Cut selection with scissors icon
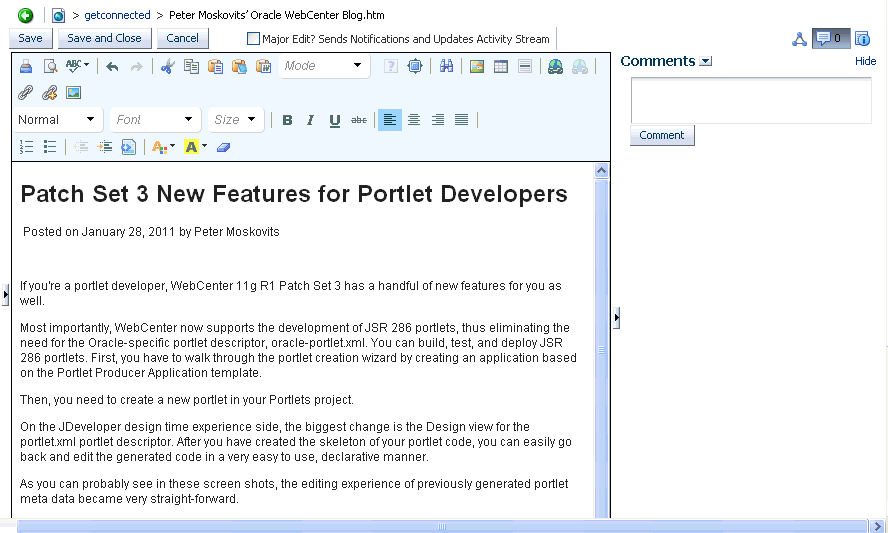The height and width of the screenshot is (533, 888). (x=167, y=66)
